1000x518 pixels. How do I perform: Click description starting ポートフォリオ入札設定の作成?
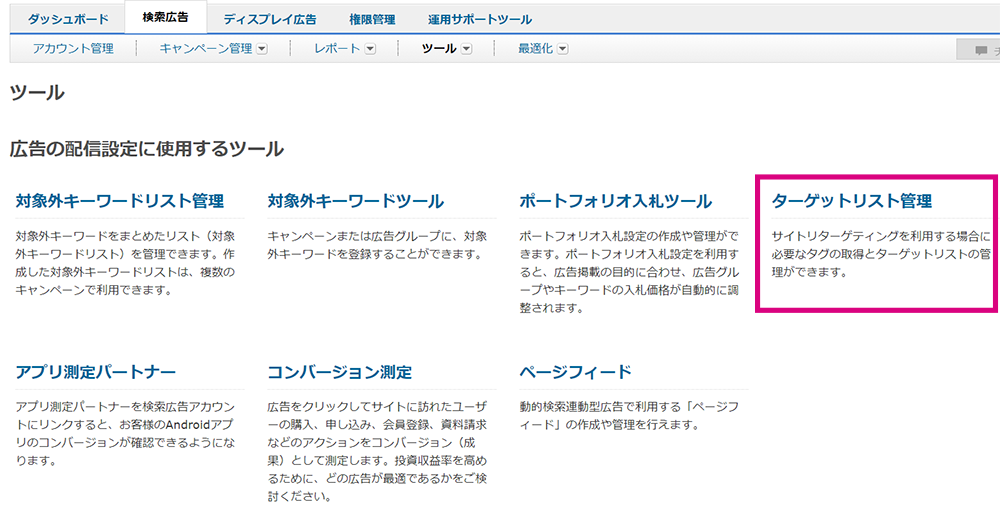pos(629,272)
